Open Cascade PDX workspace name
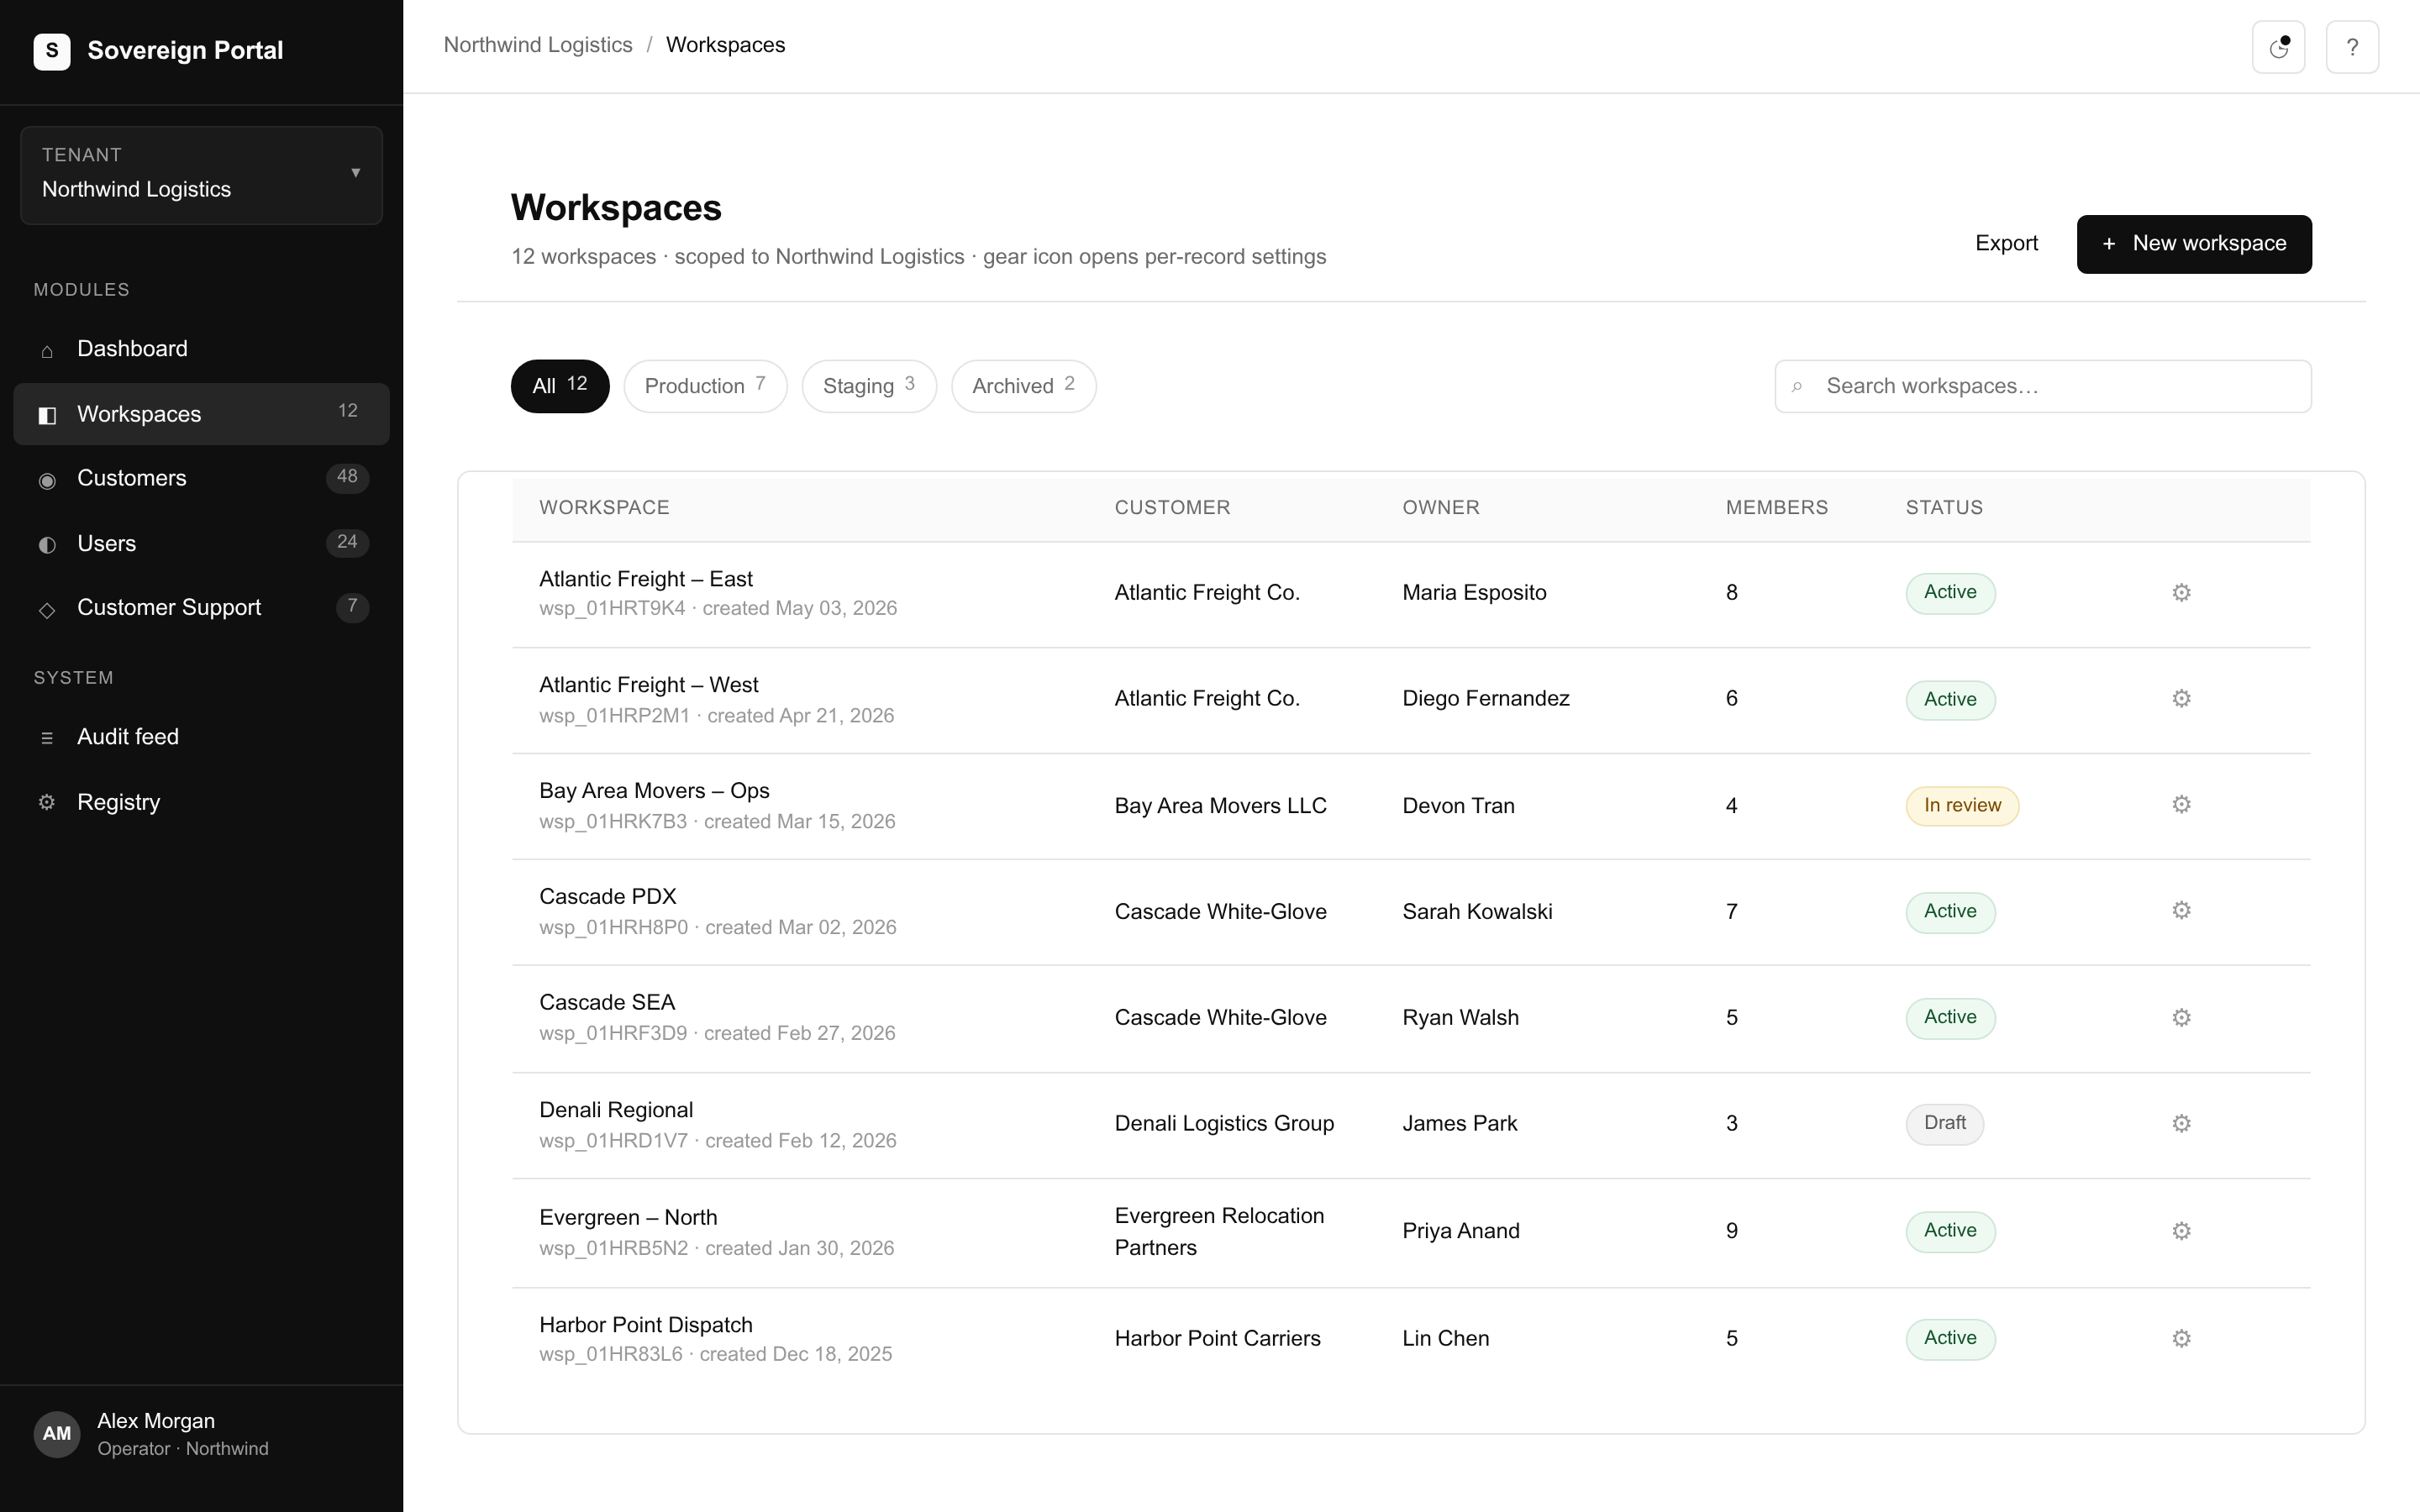The image size is (2420, 1512). pos(607,897)
